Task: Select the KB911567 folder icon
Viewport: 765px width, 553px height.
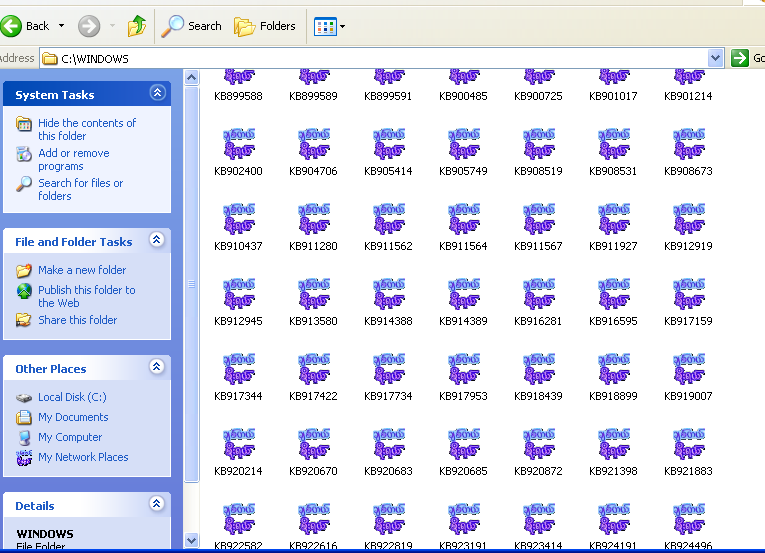Action: [x=539, y=219]
